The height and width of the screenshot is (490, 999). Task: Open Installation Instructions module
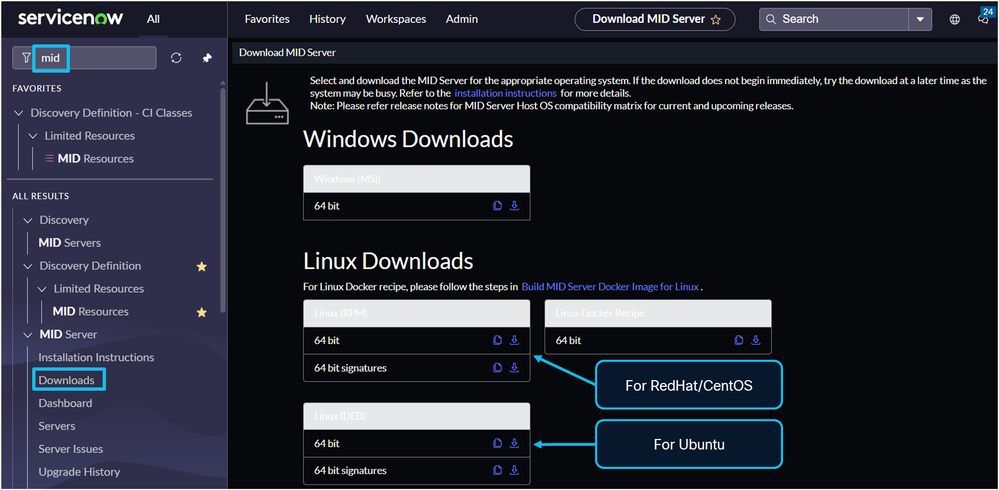point(96,357)
